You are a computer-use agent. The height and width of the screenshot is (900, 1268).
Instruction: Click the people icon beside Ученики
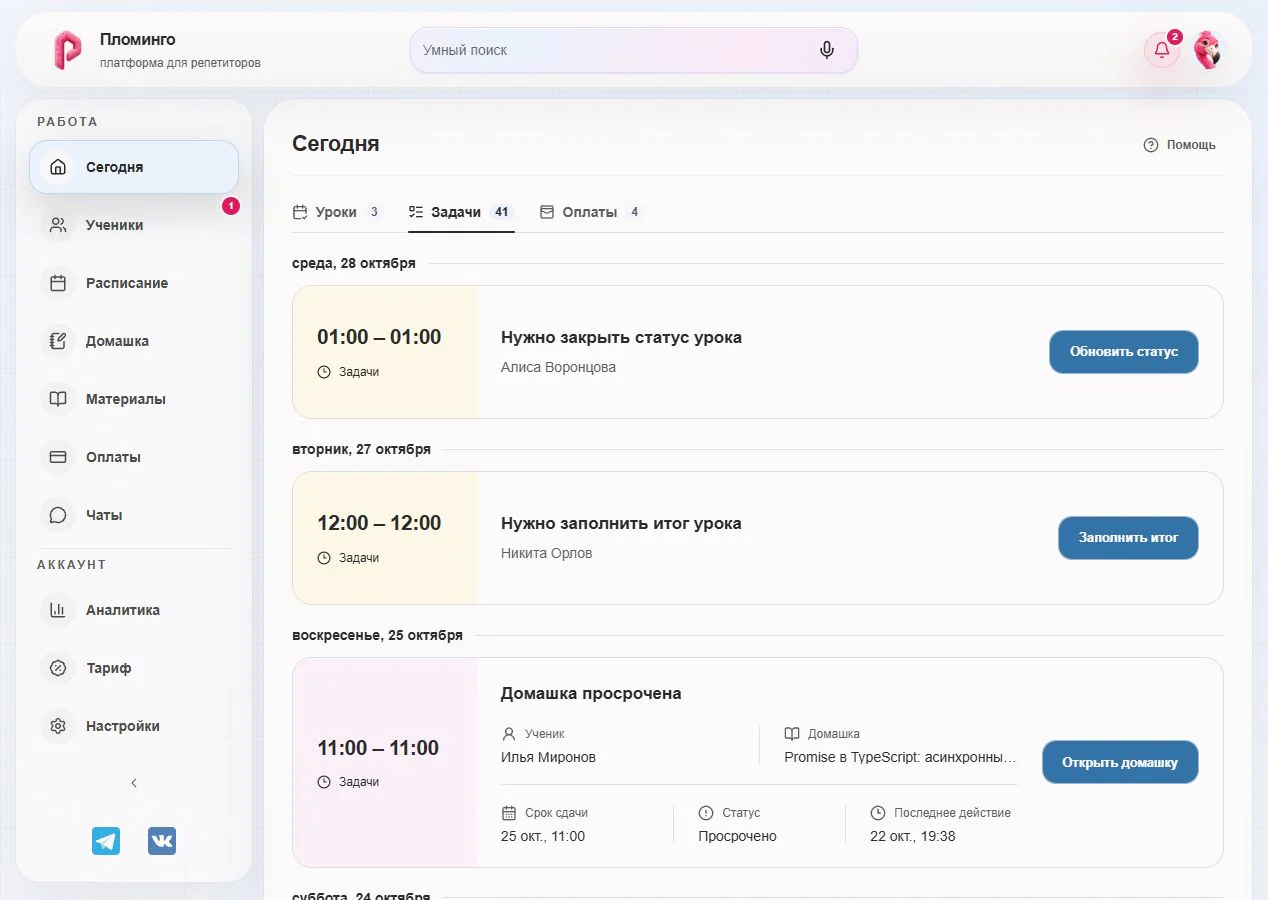58,225
